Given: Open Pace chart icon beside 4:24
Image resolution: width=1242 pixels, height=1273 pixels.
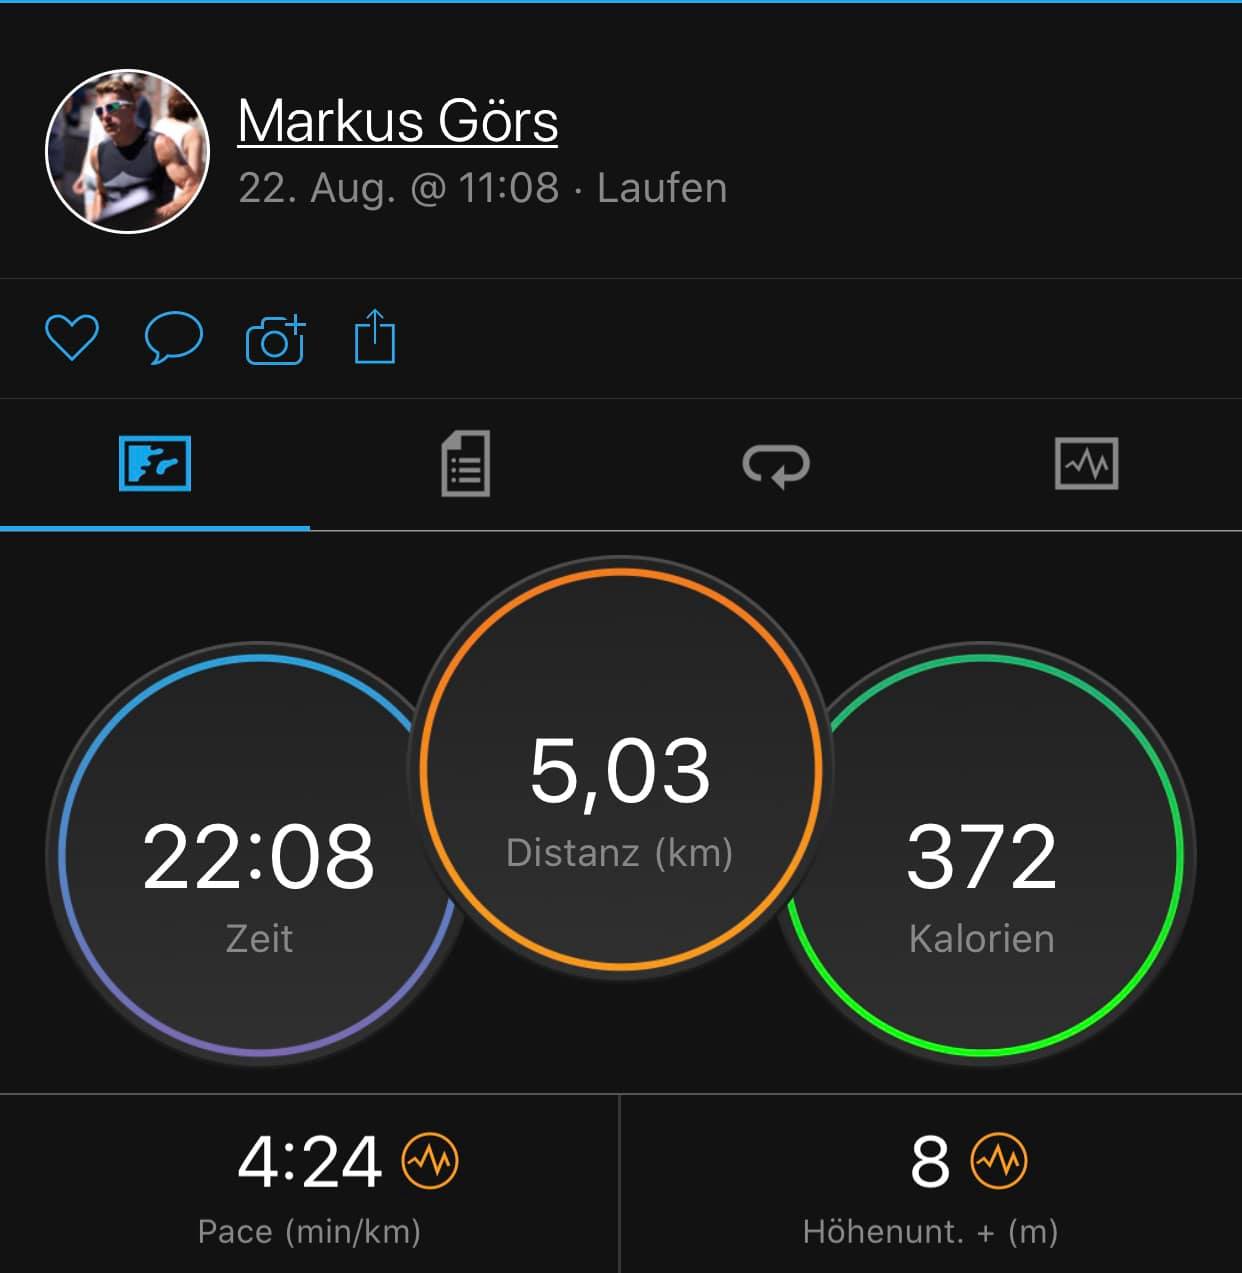Looking at the screenshot, I should (x=430, y=1161).
